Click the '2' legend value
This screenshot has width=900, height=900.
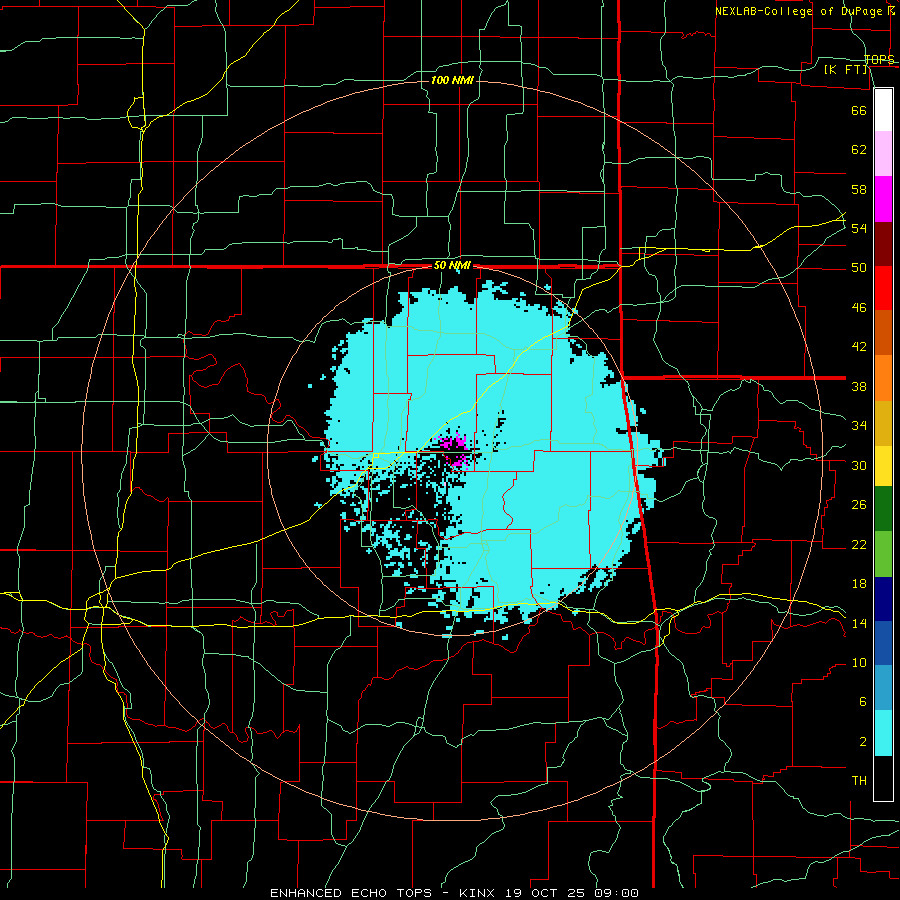(862, 742)
